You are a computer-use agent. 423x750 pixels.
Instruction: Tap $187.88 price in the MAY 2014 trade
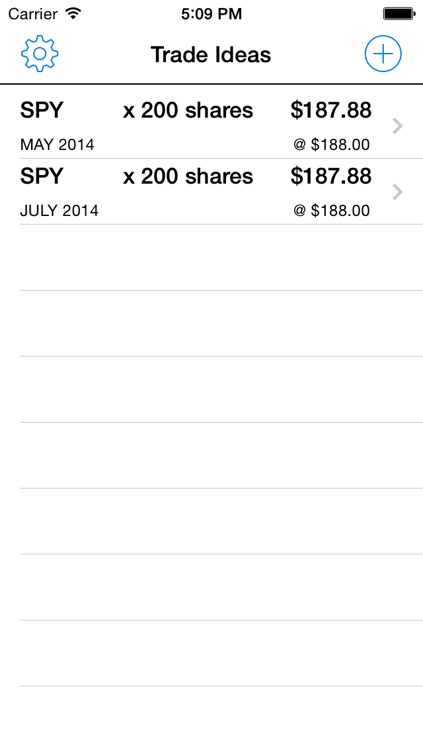click(x=331, y=110)
